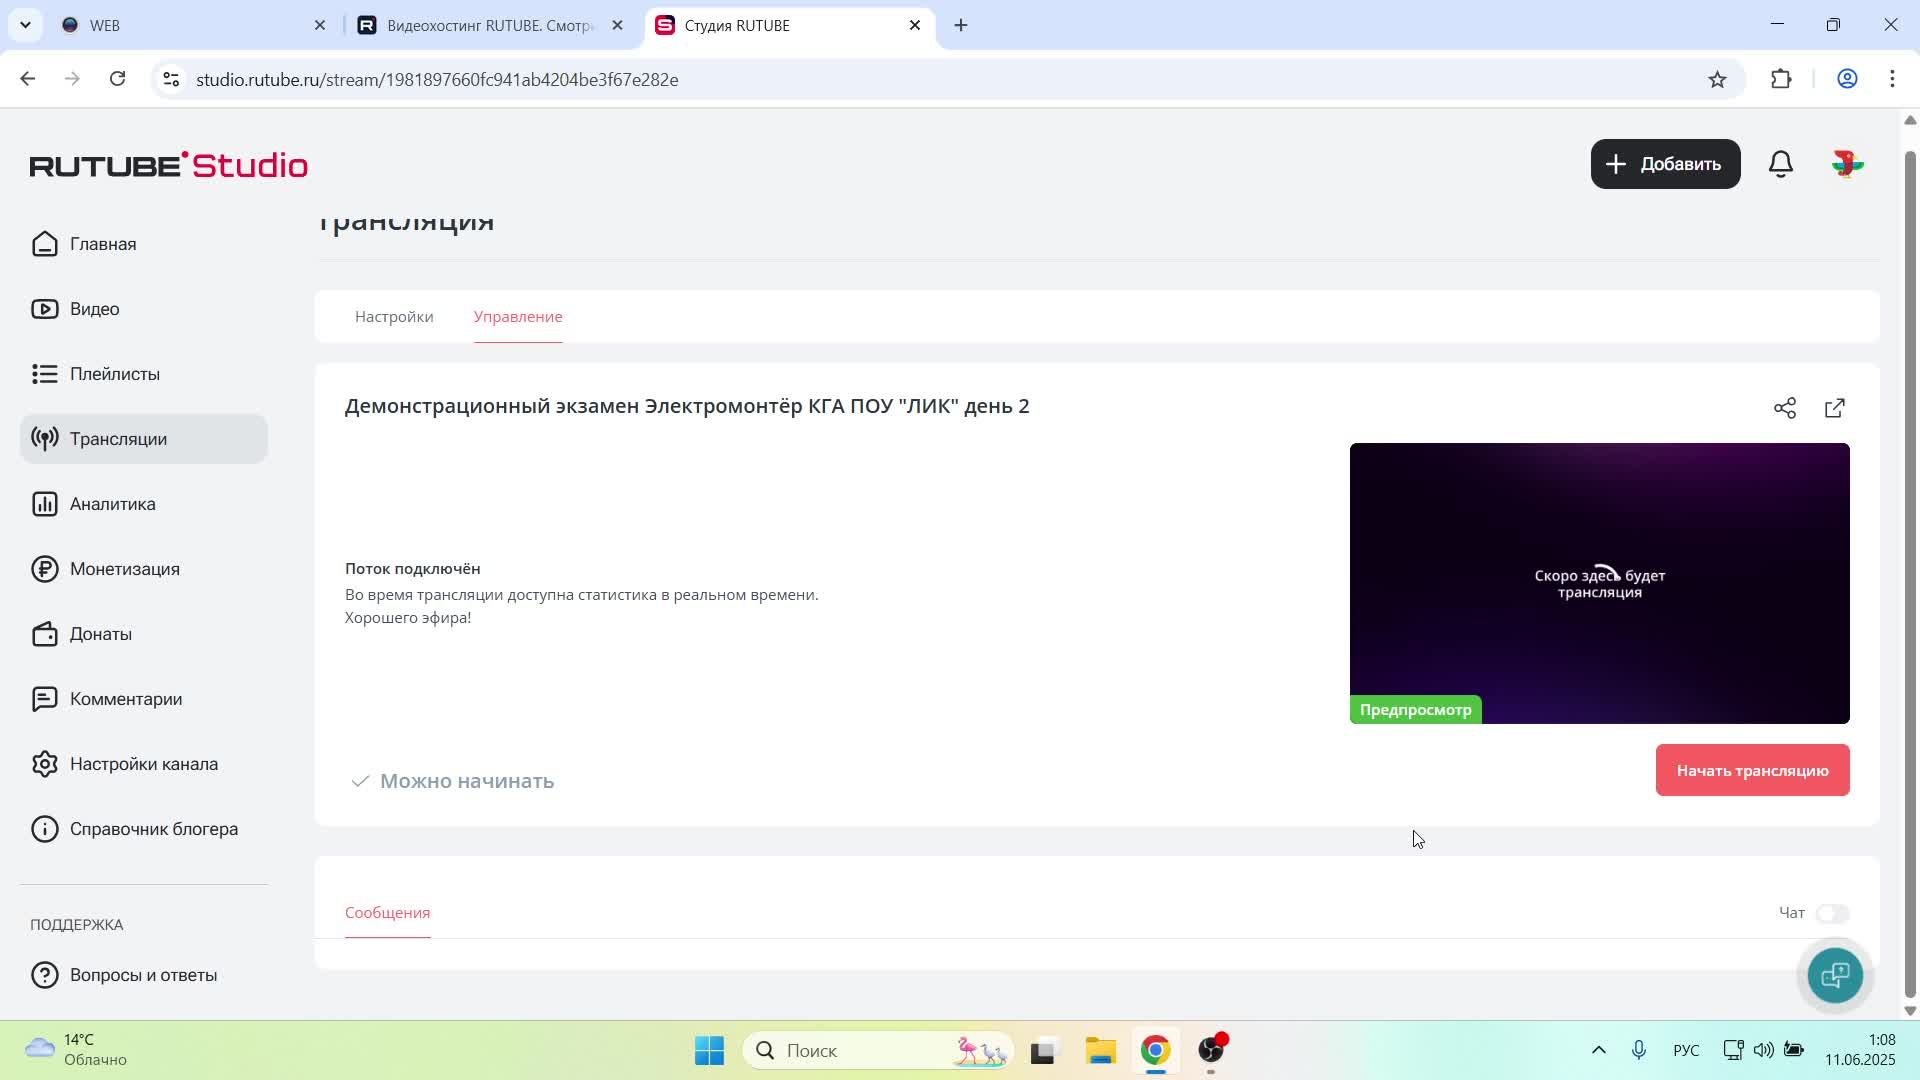This screenshot has width=1920, height=1080.
Task: Open Монетизация section
Action: 124,569
